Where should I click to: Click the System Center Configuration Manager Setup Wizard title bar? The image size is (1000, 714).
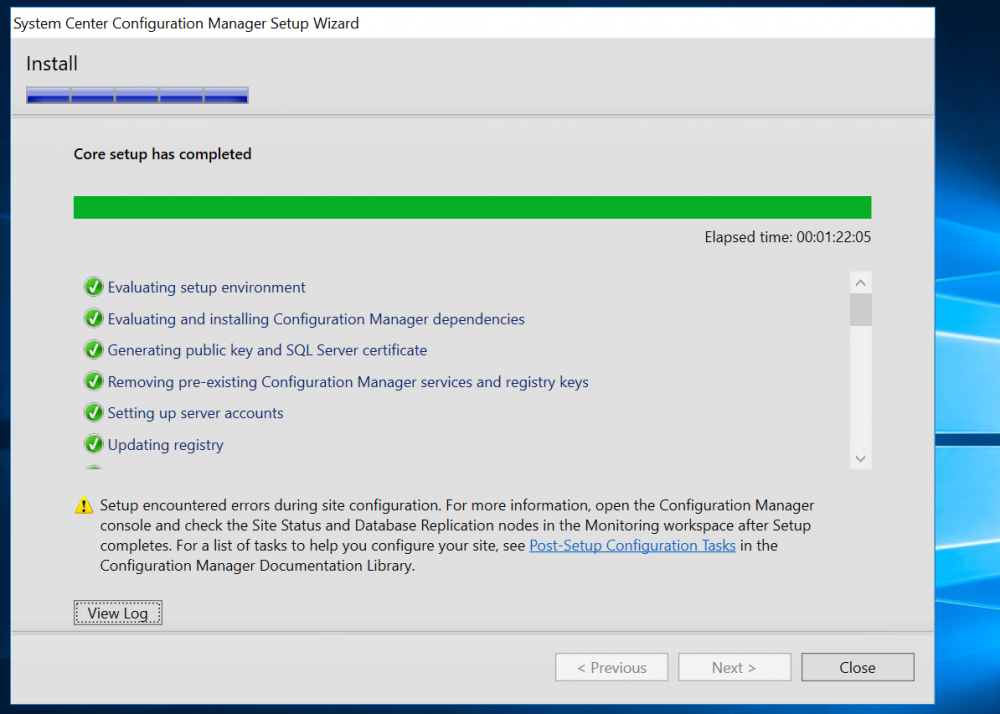tap(472, 24)
